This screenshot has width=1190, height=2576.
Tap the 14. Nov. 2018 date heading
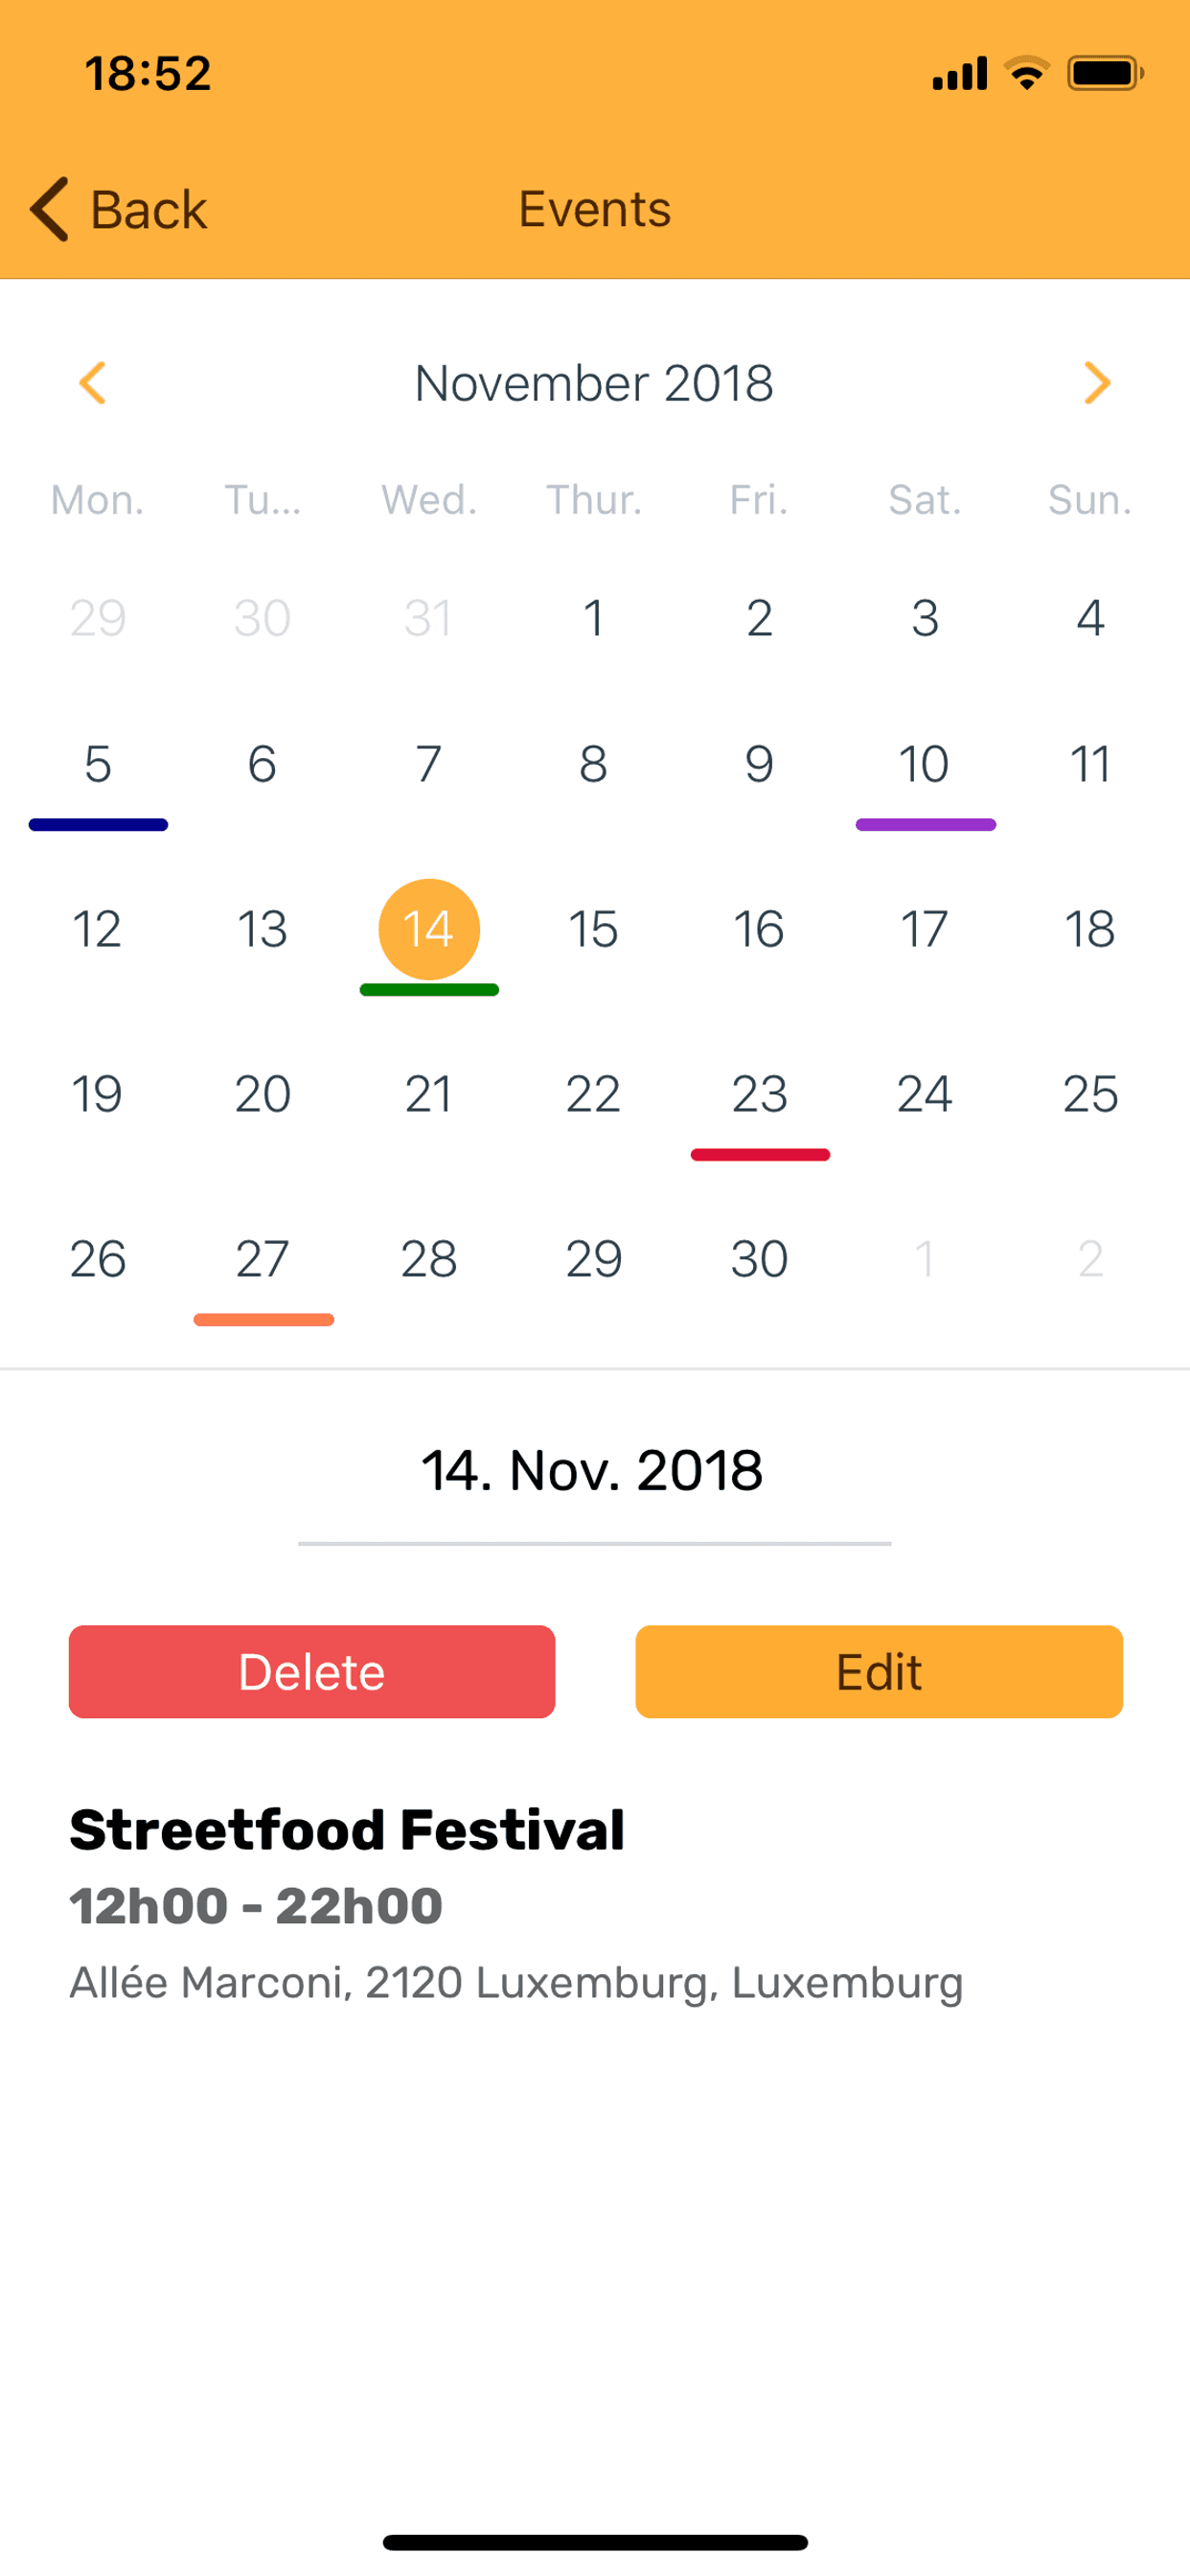pos(592,1470)
